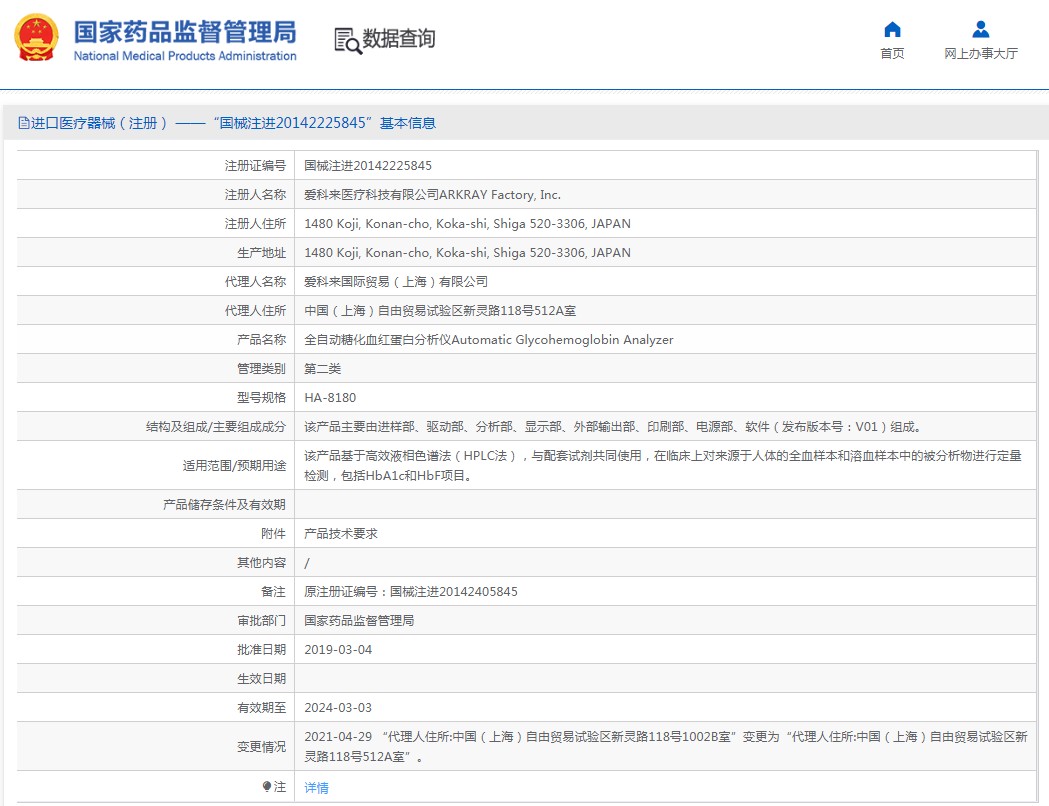Click the 型号规格 label

click(261, 397)
